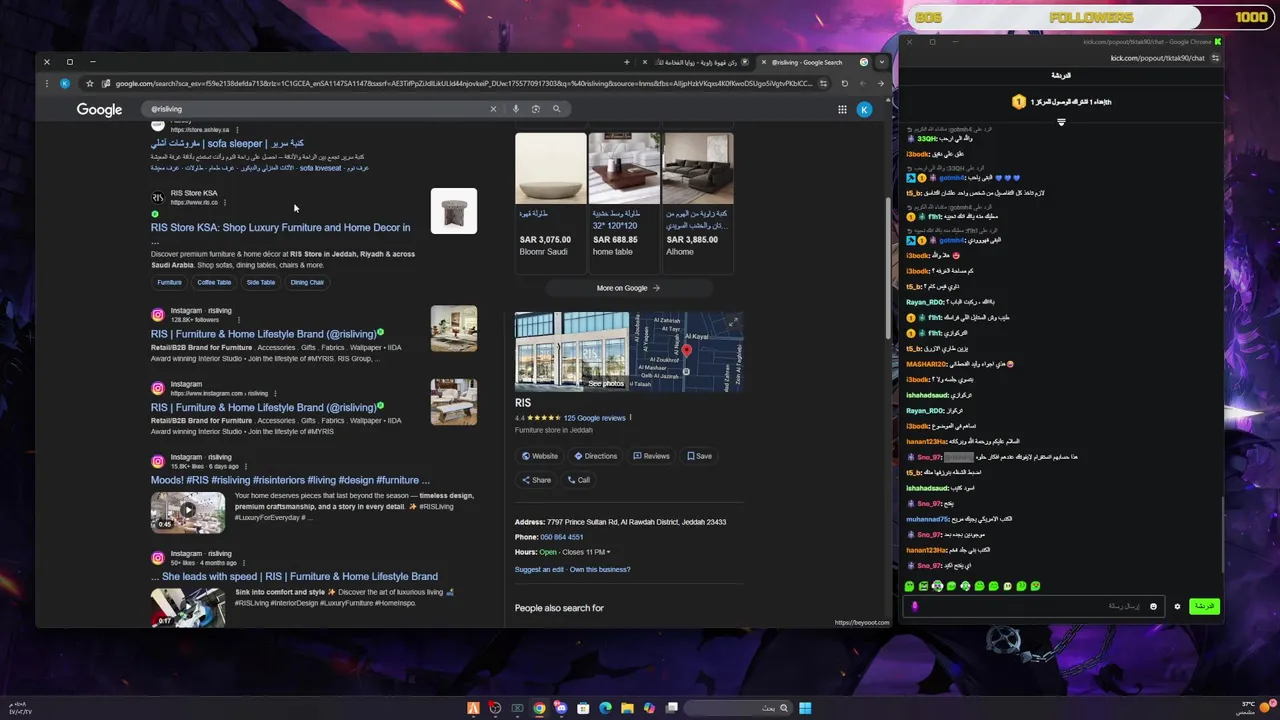Clear the Google search box text
Image resolution: width=1280 pixels, height=720 pixels.
493,109
